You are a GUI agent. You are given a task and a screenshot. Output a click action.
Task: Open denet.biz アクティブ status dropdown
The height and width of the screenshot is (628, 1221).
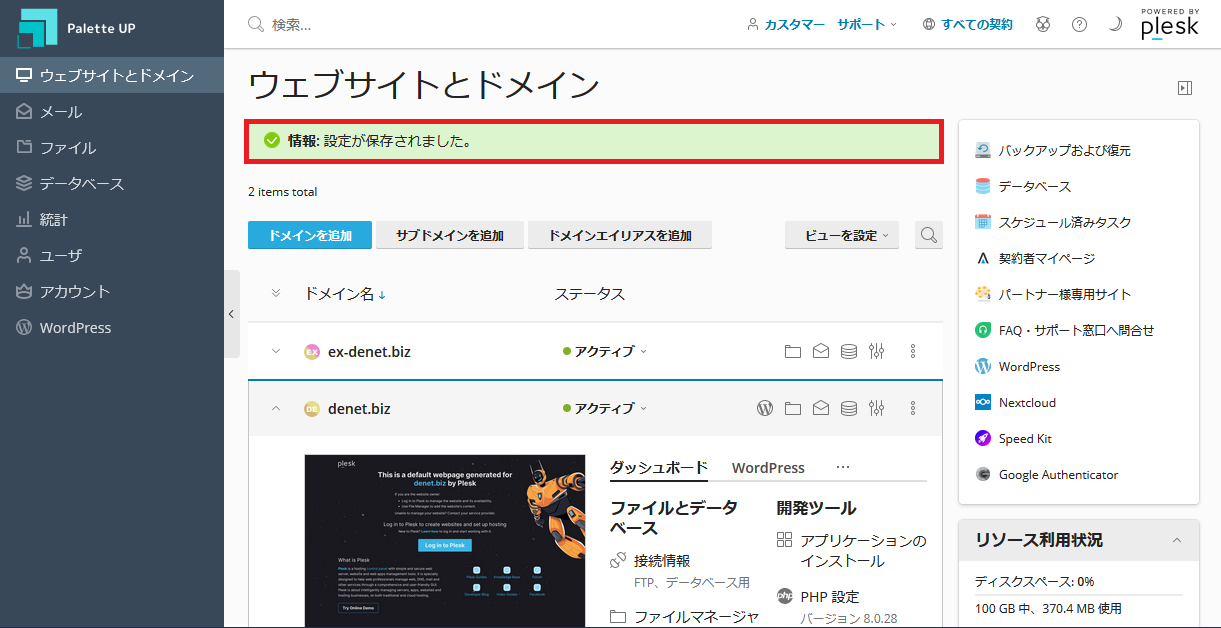(x=605, y=408)
